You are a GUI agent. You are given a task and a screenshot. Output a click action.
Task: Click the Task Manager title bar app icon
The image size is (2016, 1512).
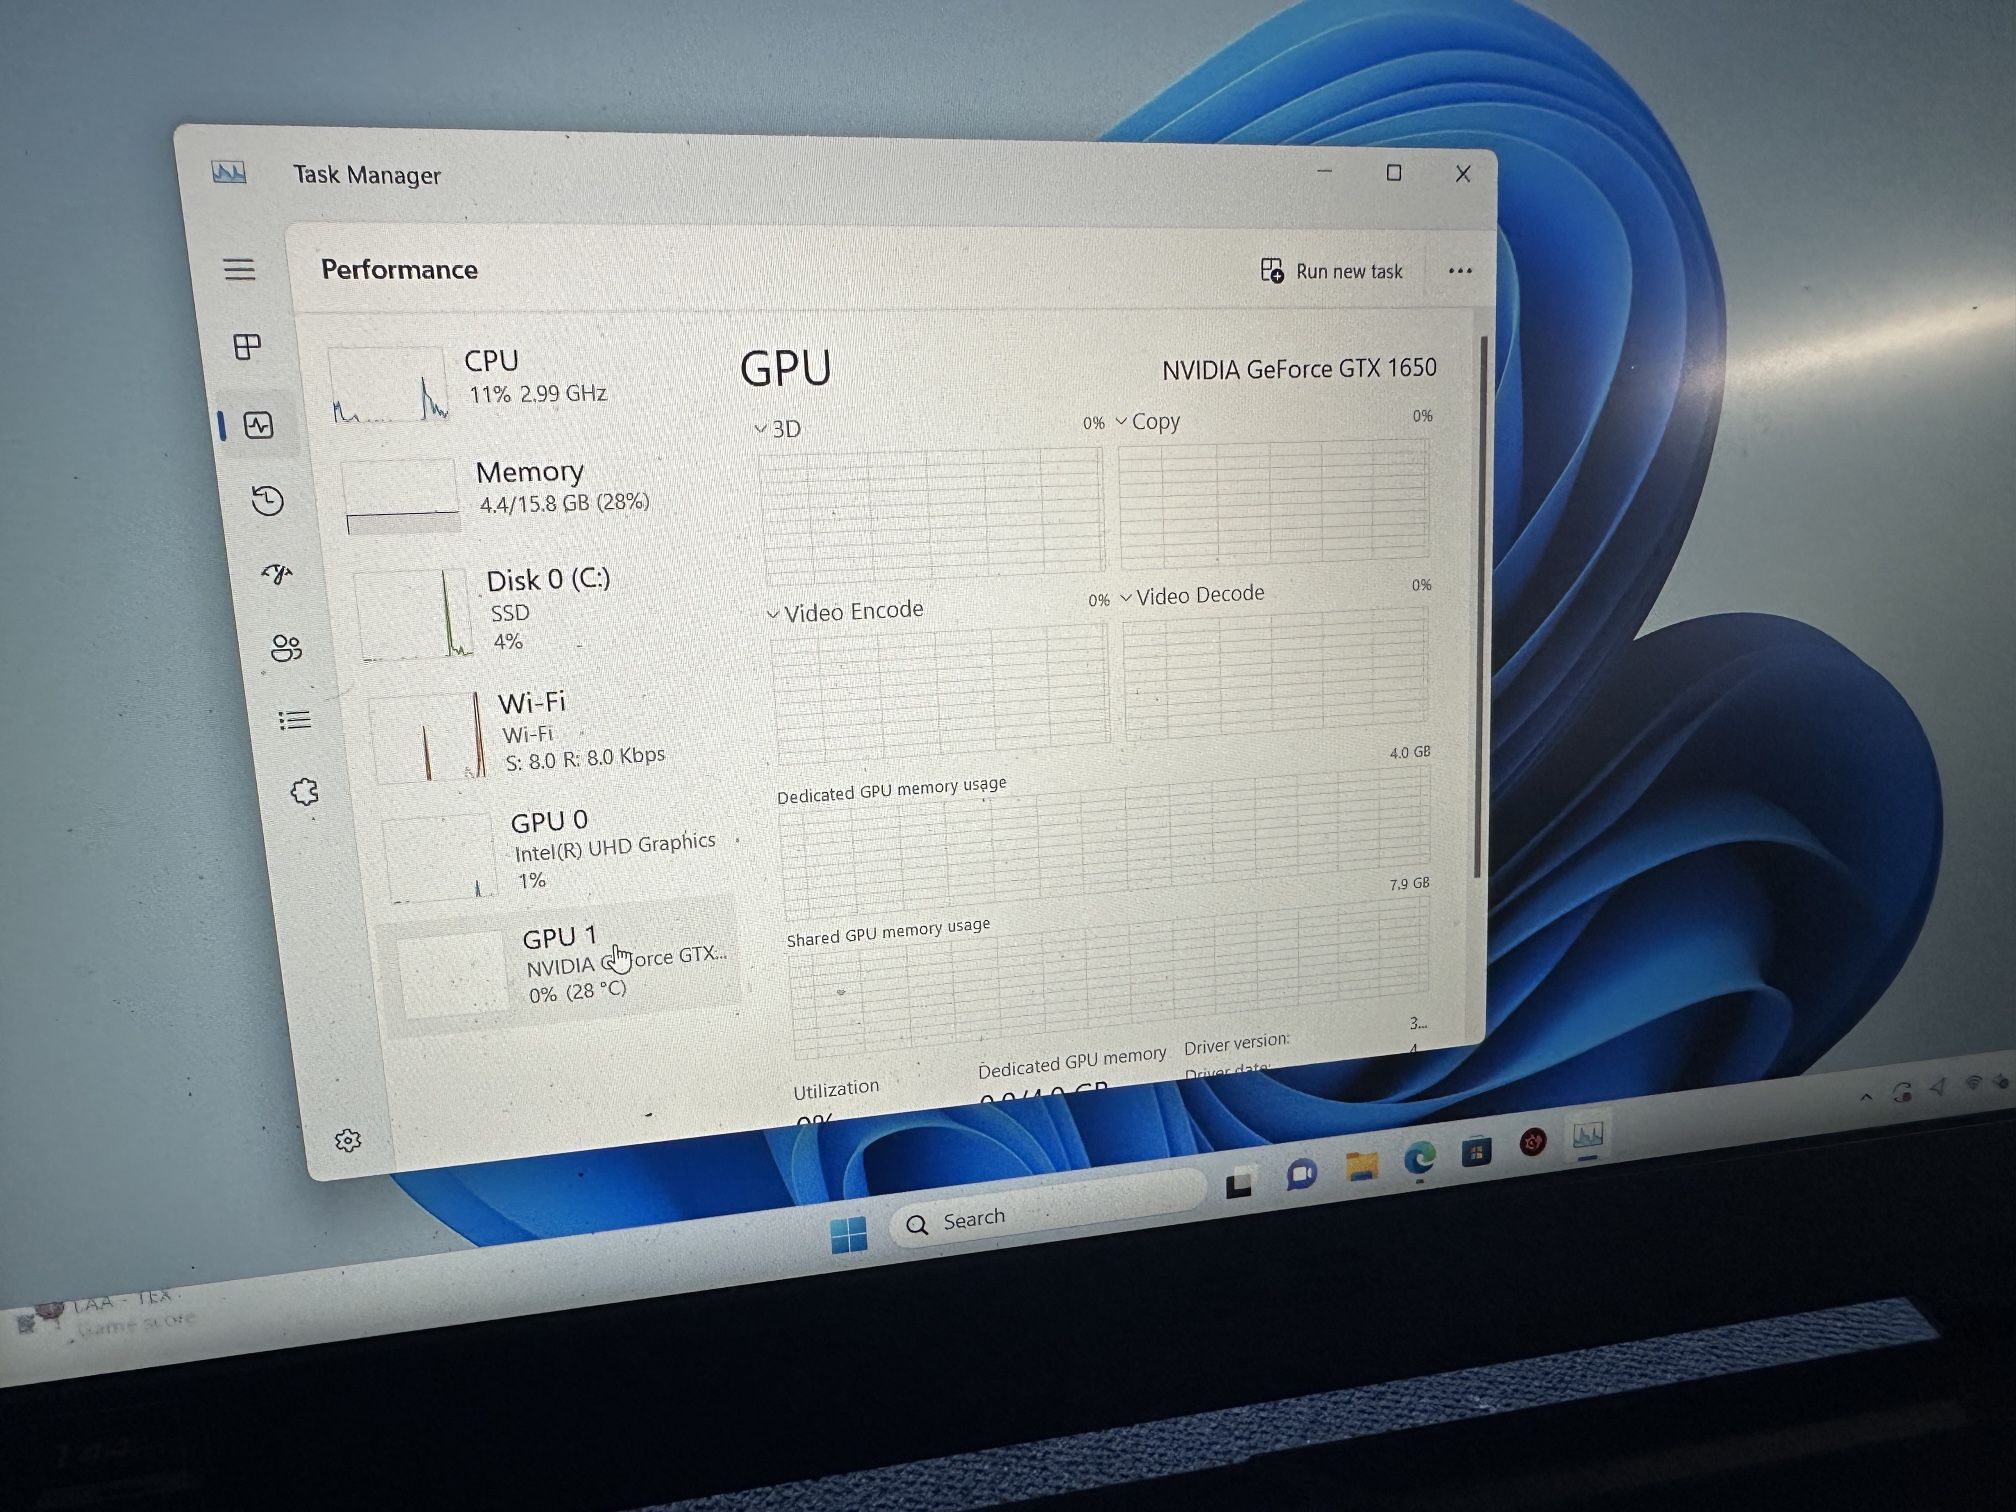coord(229,173)
